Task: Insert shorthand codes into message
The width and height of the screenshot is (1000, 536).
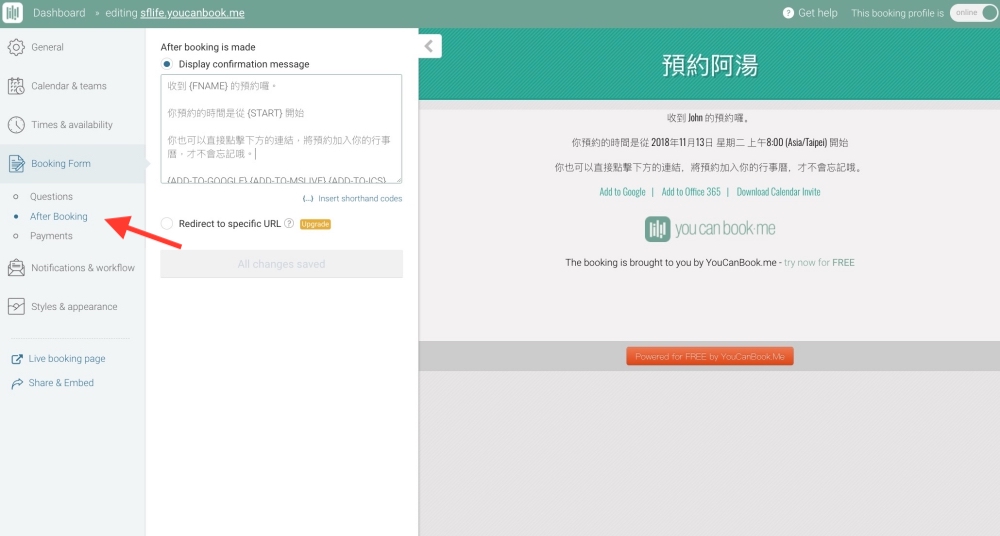Action: 359,199
